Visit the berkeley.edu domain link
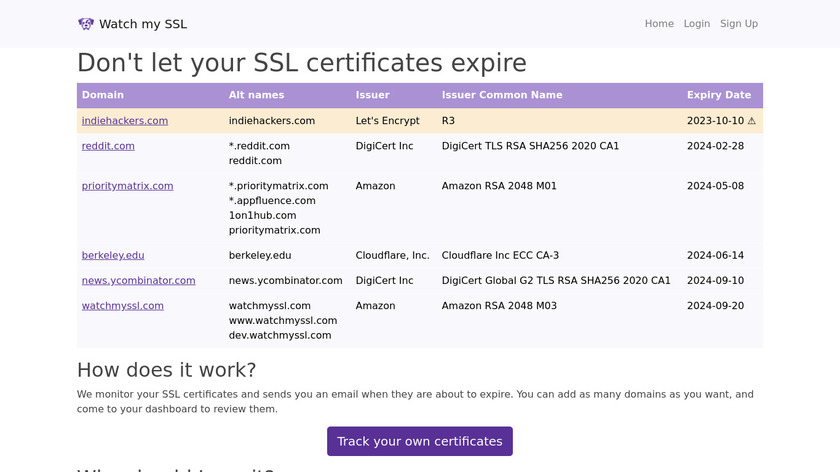The height and width of the screenshot is (472, 840). pos(113,256)
